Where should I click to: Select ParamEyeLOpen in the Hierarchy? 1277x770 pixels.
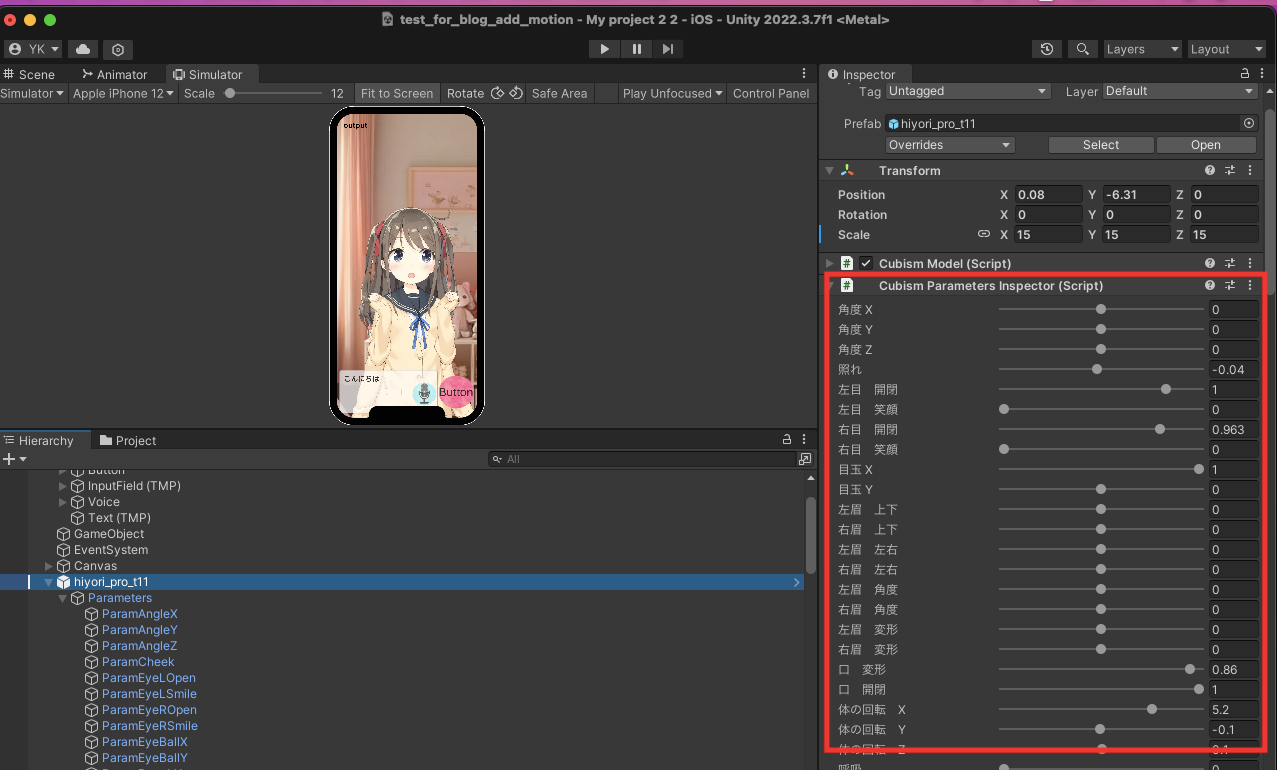(147, 677)
